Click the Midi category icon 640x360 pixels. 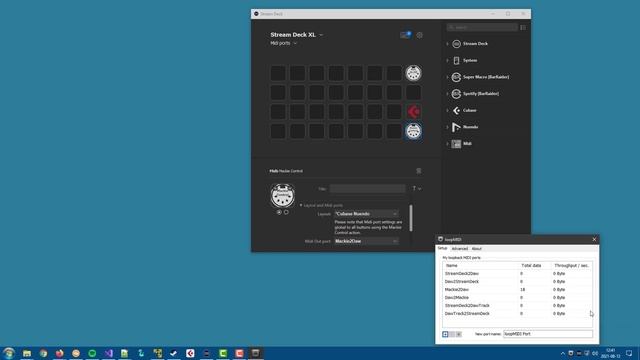[456, 144]
